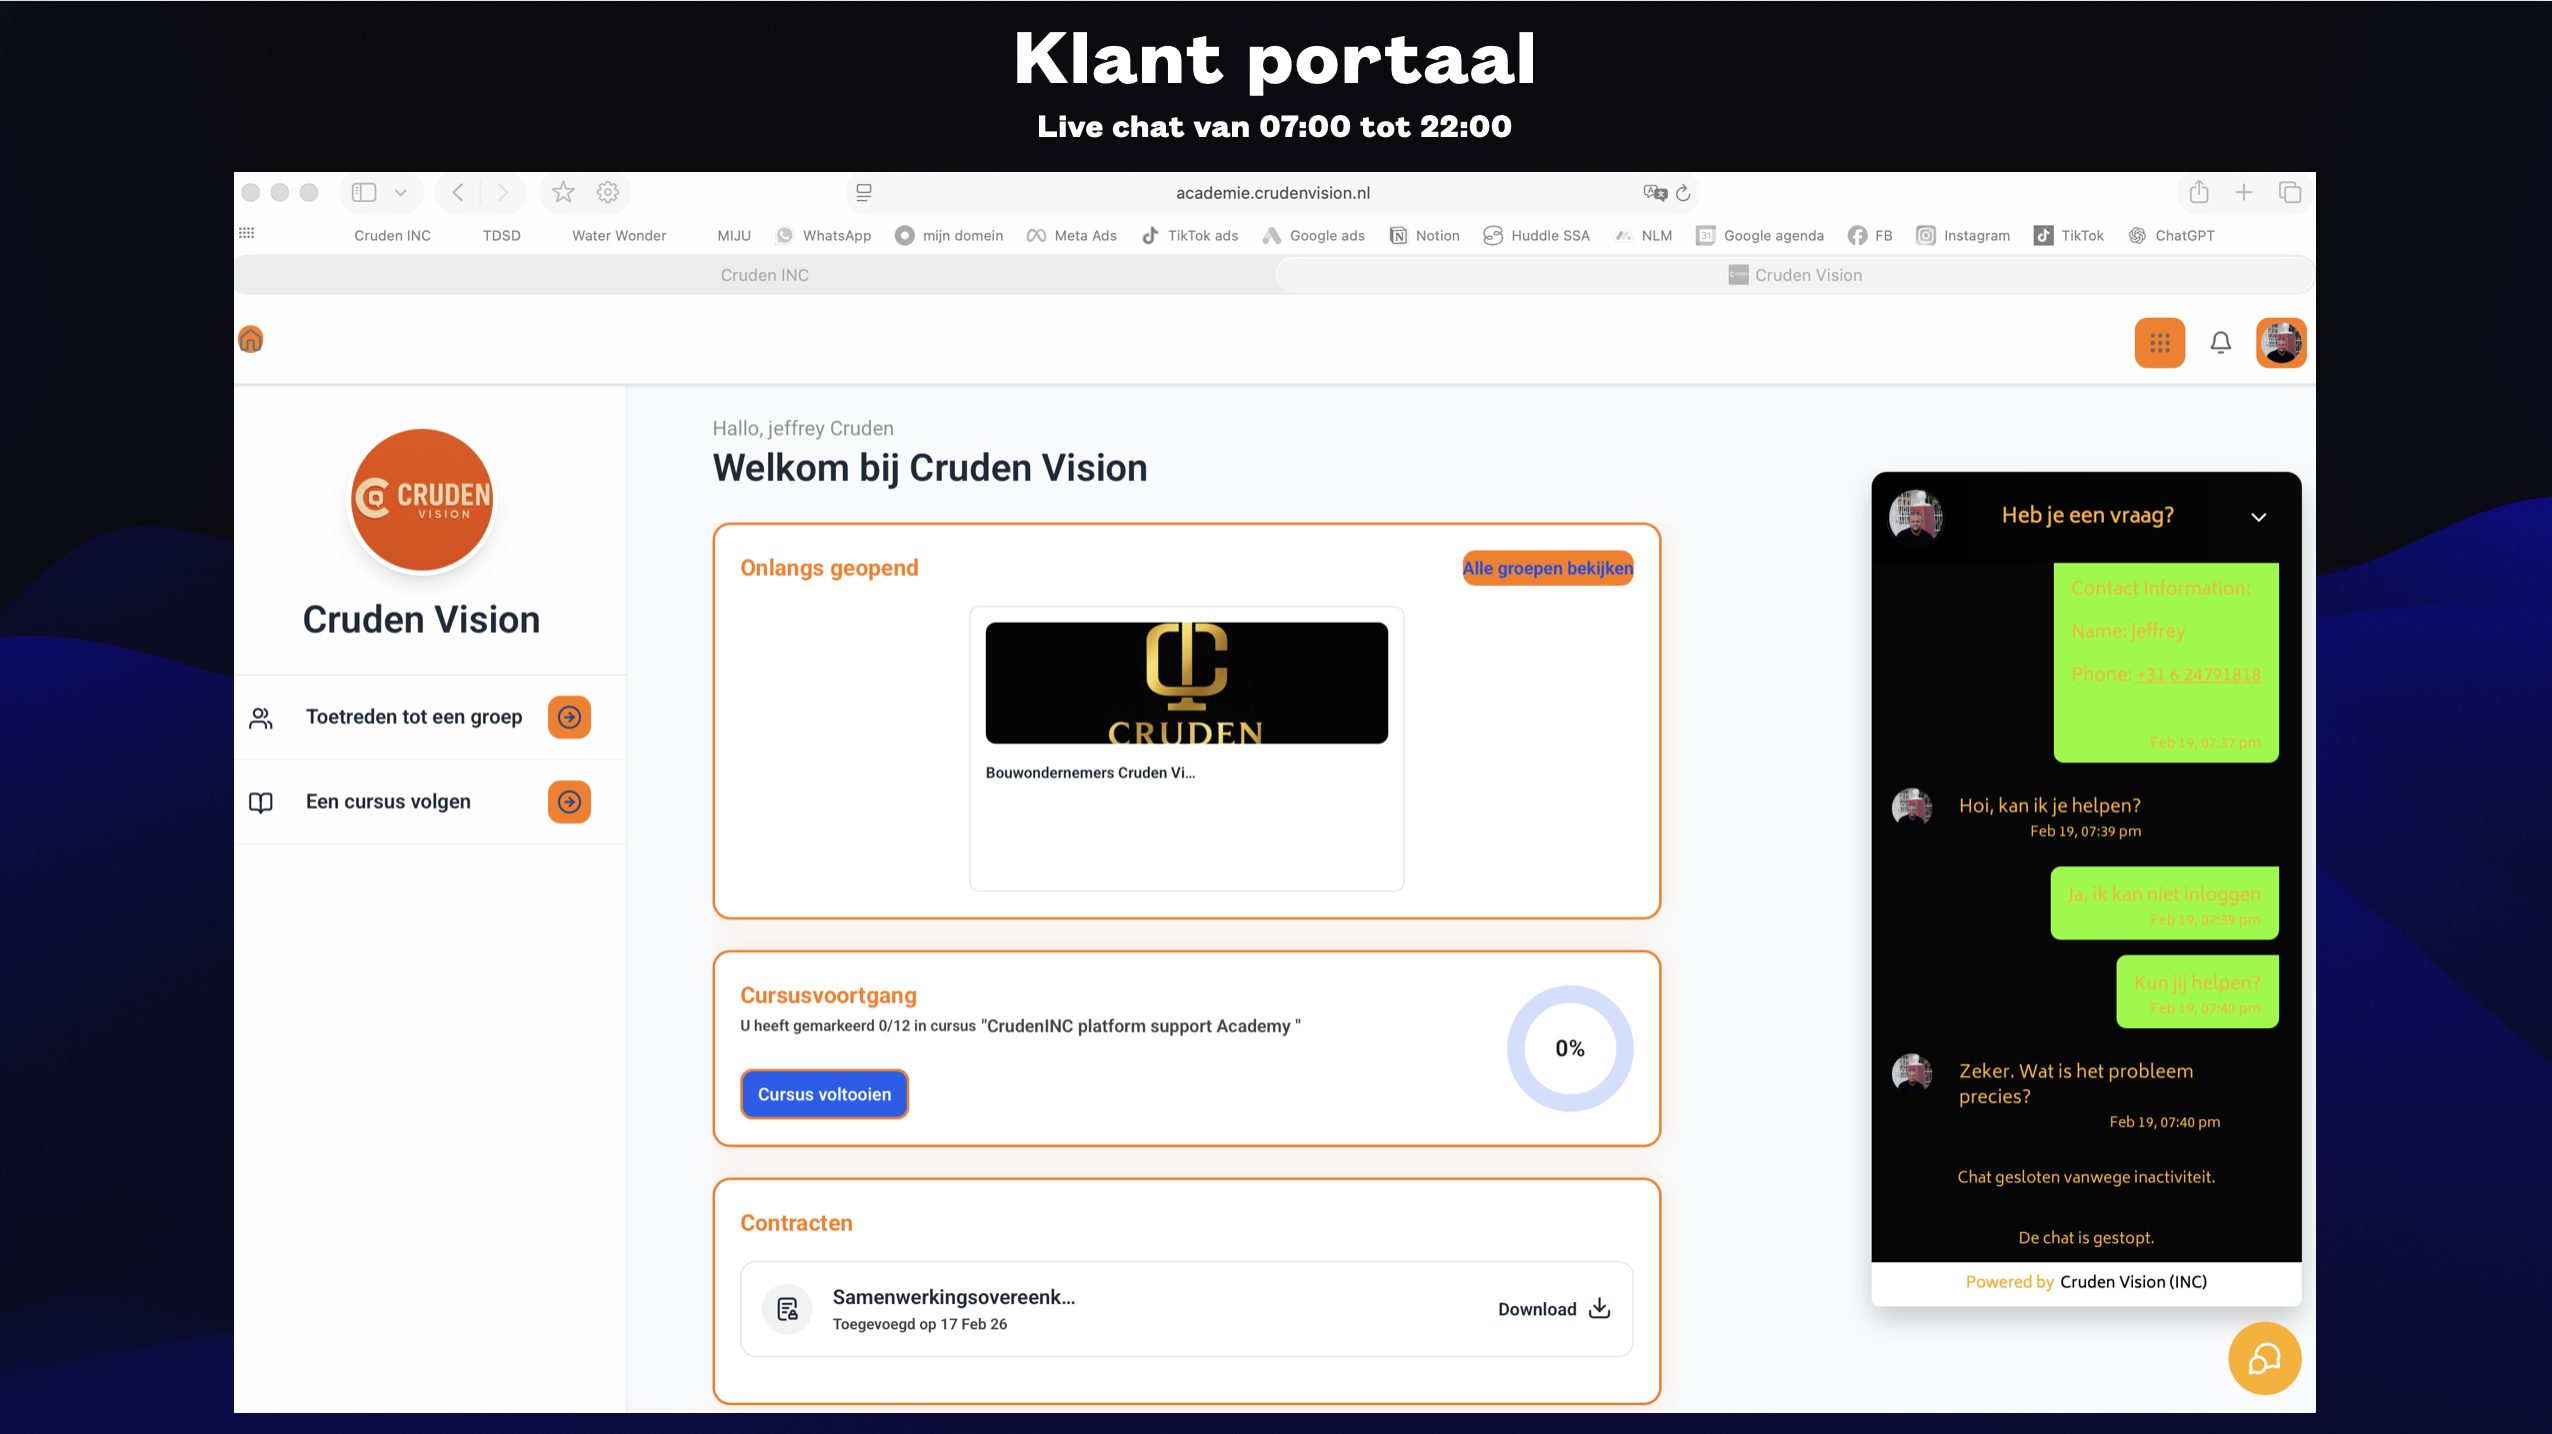The image size is (2552, 1434).
Task: Open the TDSD bookmark
Action: coord(502,235)
